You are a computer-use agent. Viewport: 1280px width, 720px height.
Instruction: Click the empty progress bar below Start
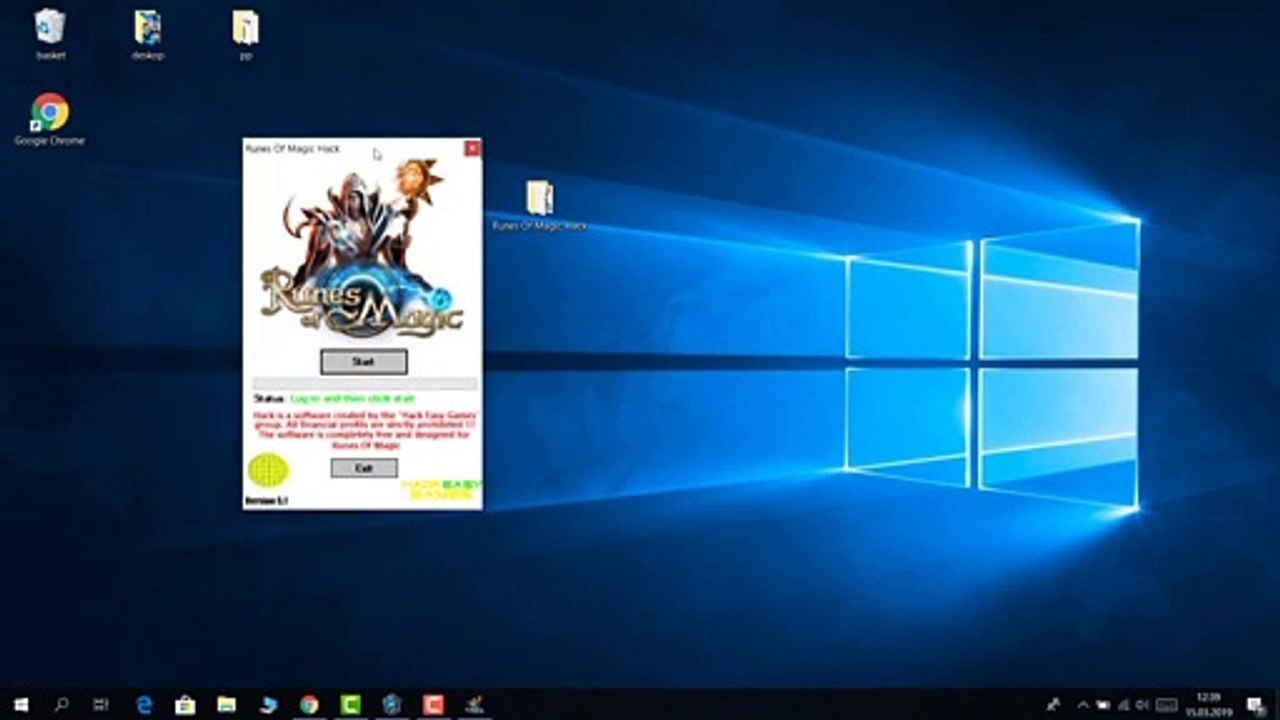point(364,383)
